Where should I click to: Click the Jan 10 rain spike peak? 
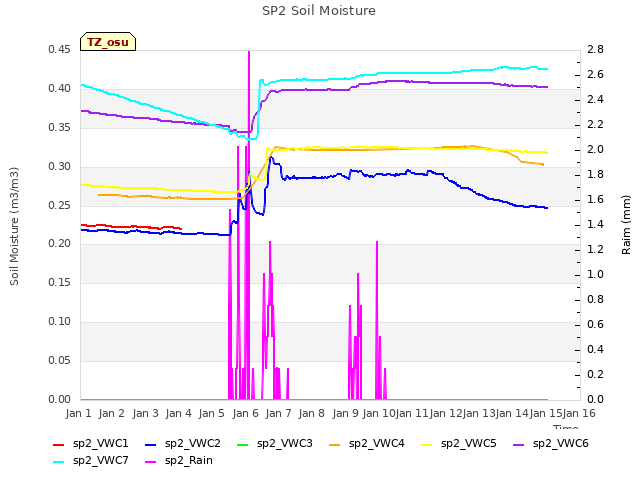[377, 242]
